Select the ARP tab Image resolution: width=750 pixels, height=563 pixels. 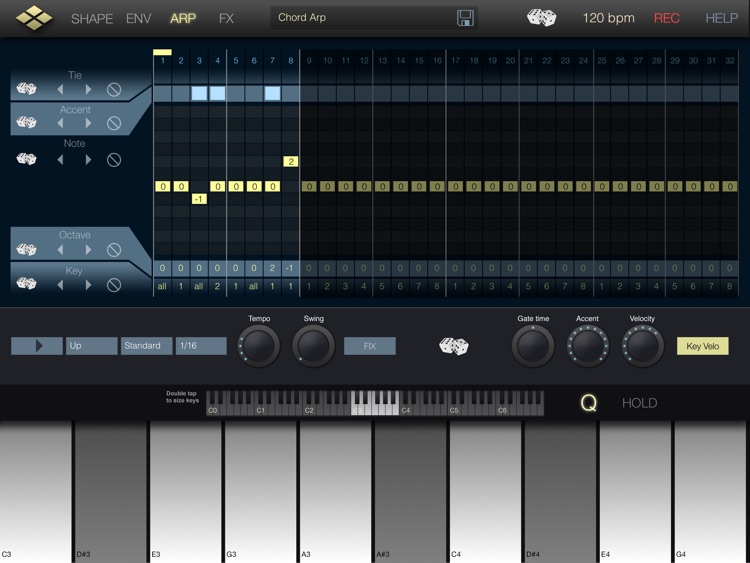(x=183, y=19)
